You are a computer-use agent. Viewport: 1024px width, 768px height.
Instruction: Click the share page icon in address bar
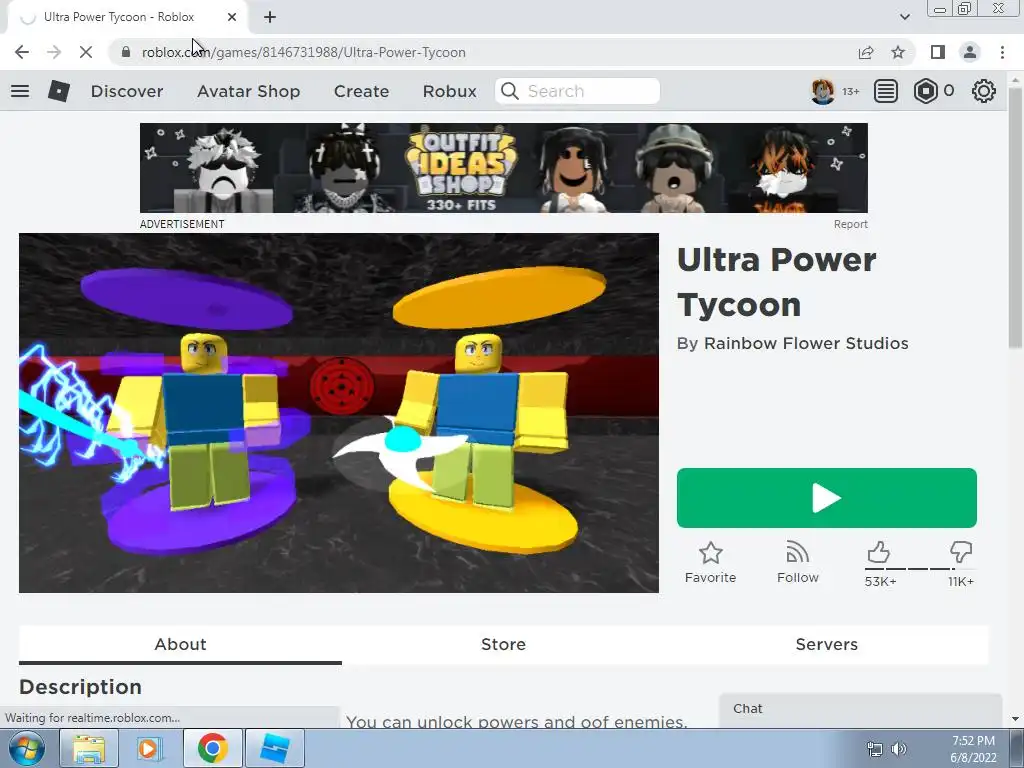(x=866, y=52)
